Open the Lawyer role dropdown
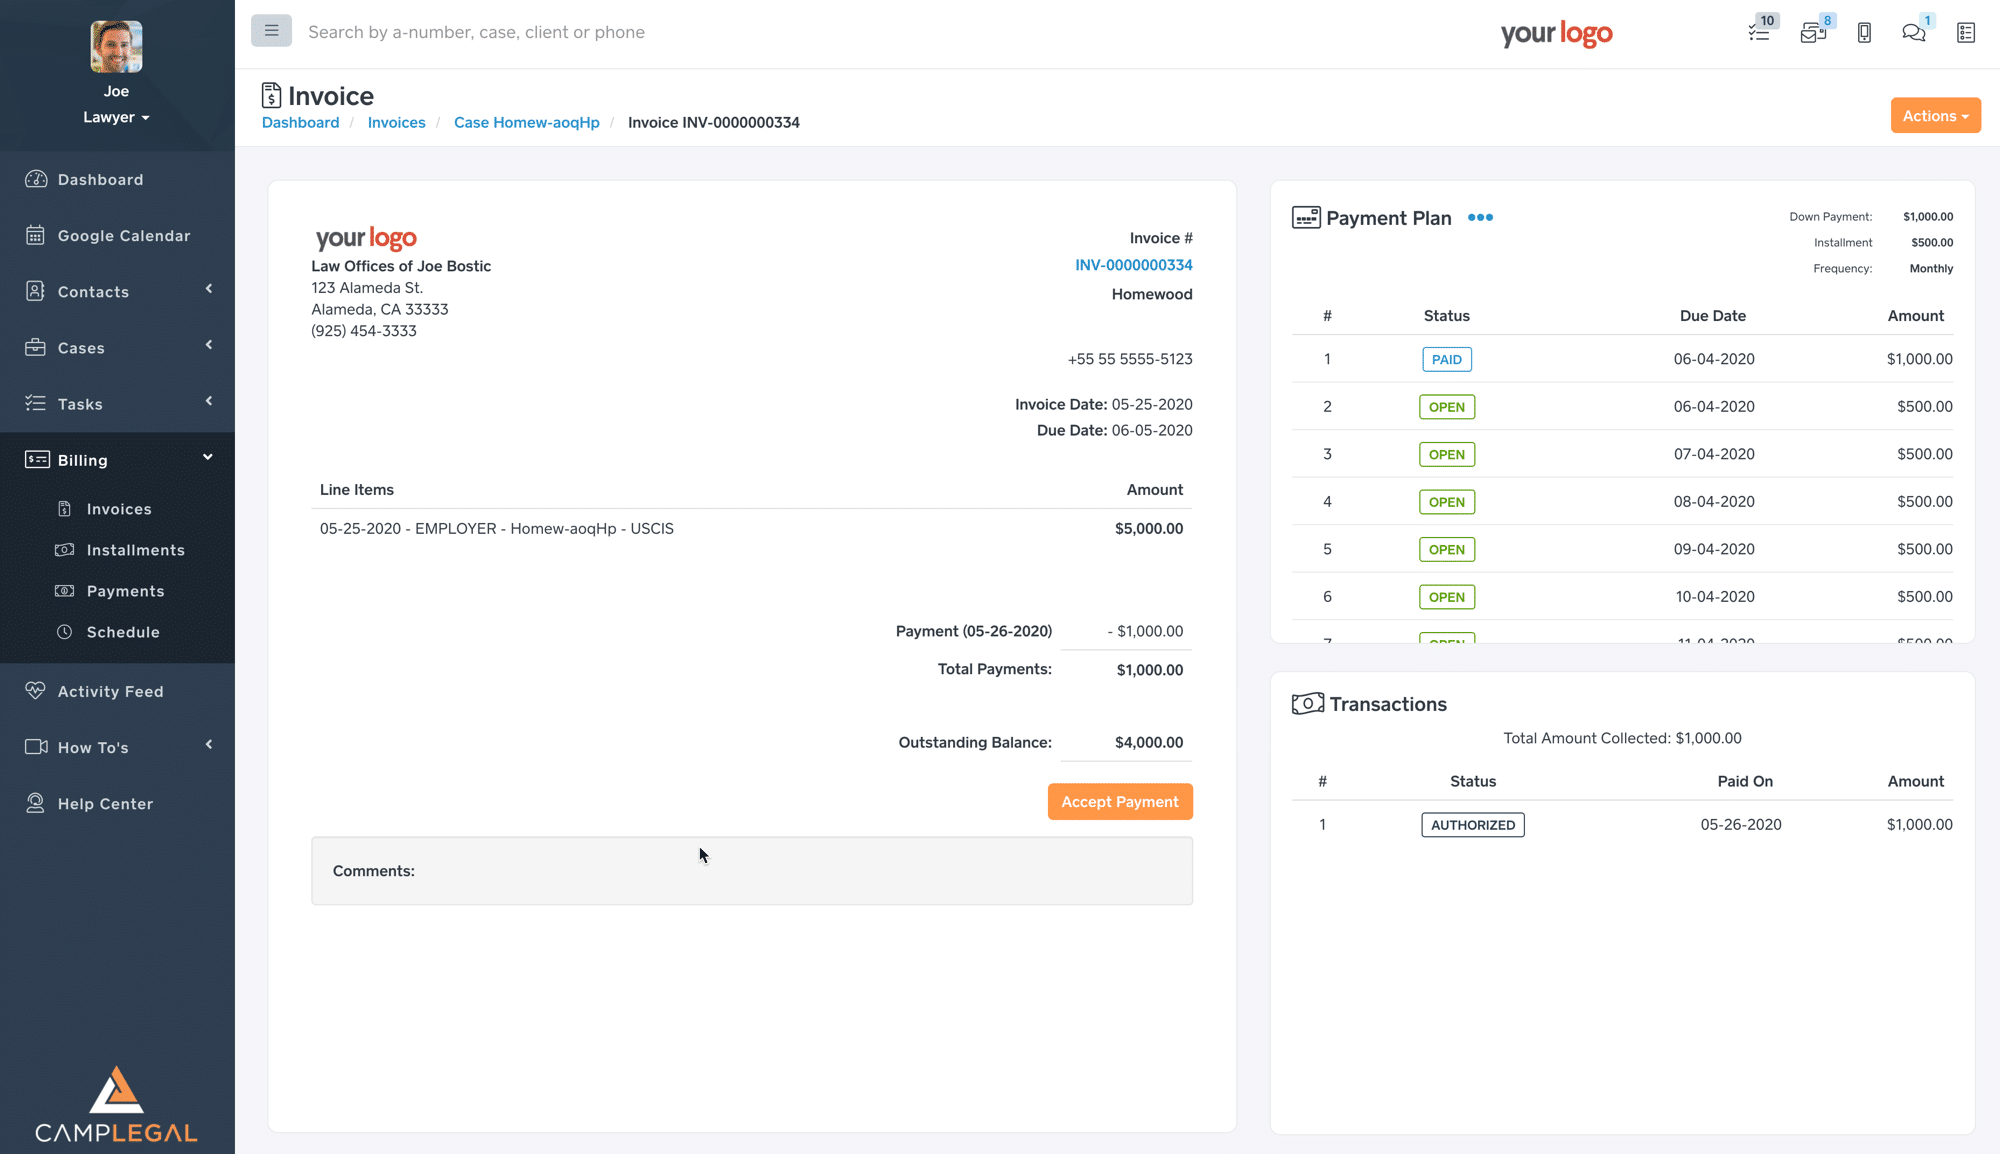Image resolution: width=2000 pixels, height=1154 pixels. (116, 117)
